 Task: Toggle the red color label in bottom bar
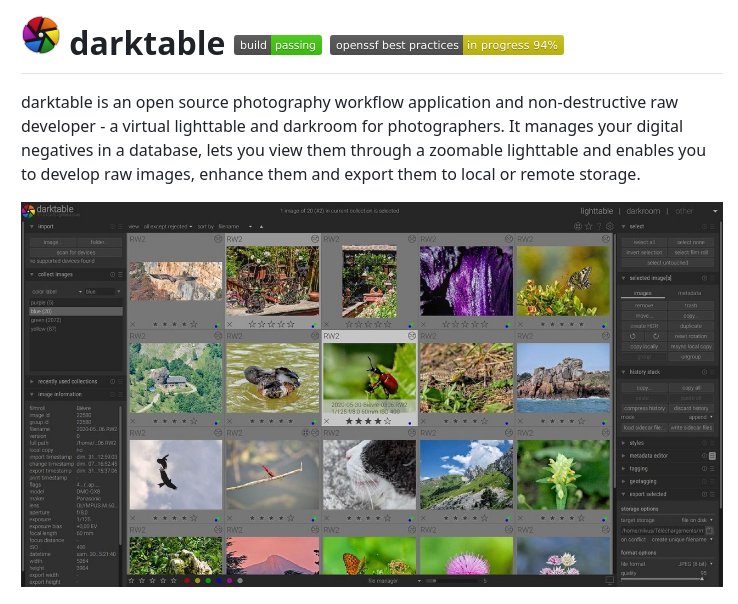tap(187, 580)
